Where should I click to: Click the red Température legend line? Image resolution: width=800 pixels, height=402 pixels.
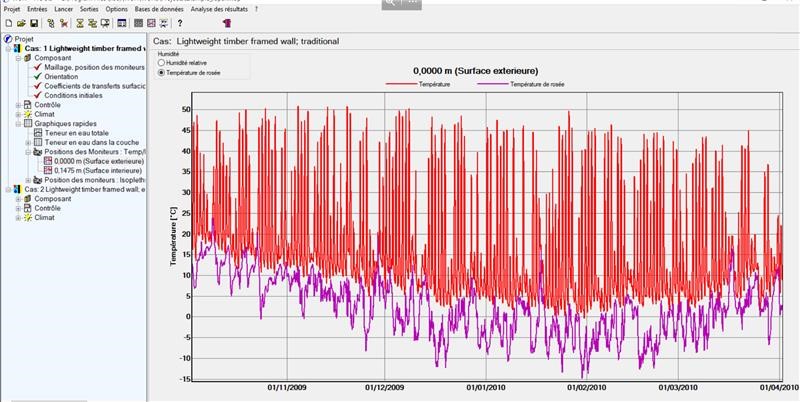[398, 85]
